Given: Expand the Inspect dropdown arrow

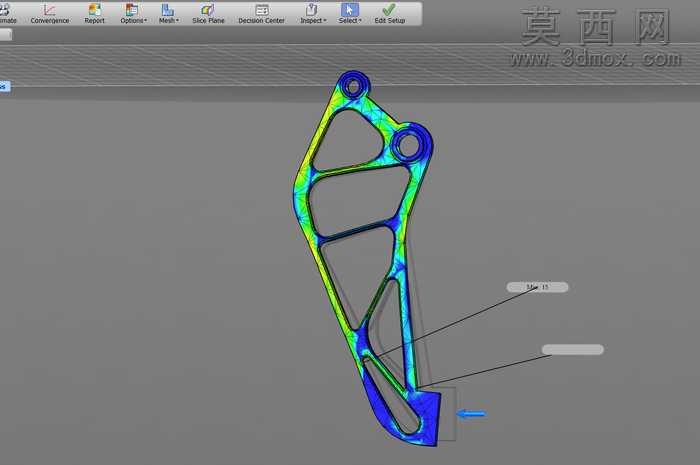Looking at the screenshot, I should pyautogui.click(x=325, y=21).
